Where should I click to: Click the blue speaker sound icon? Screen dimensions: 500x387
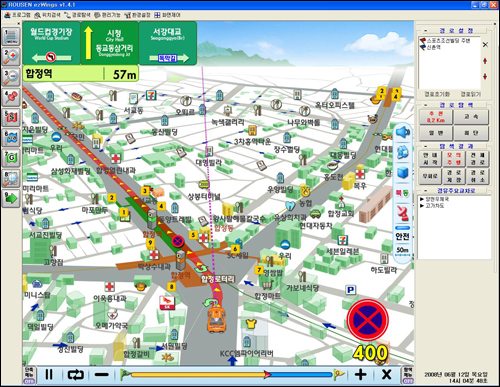403,132
